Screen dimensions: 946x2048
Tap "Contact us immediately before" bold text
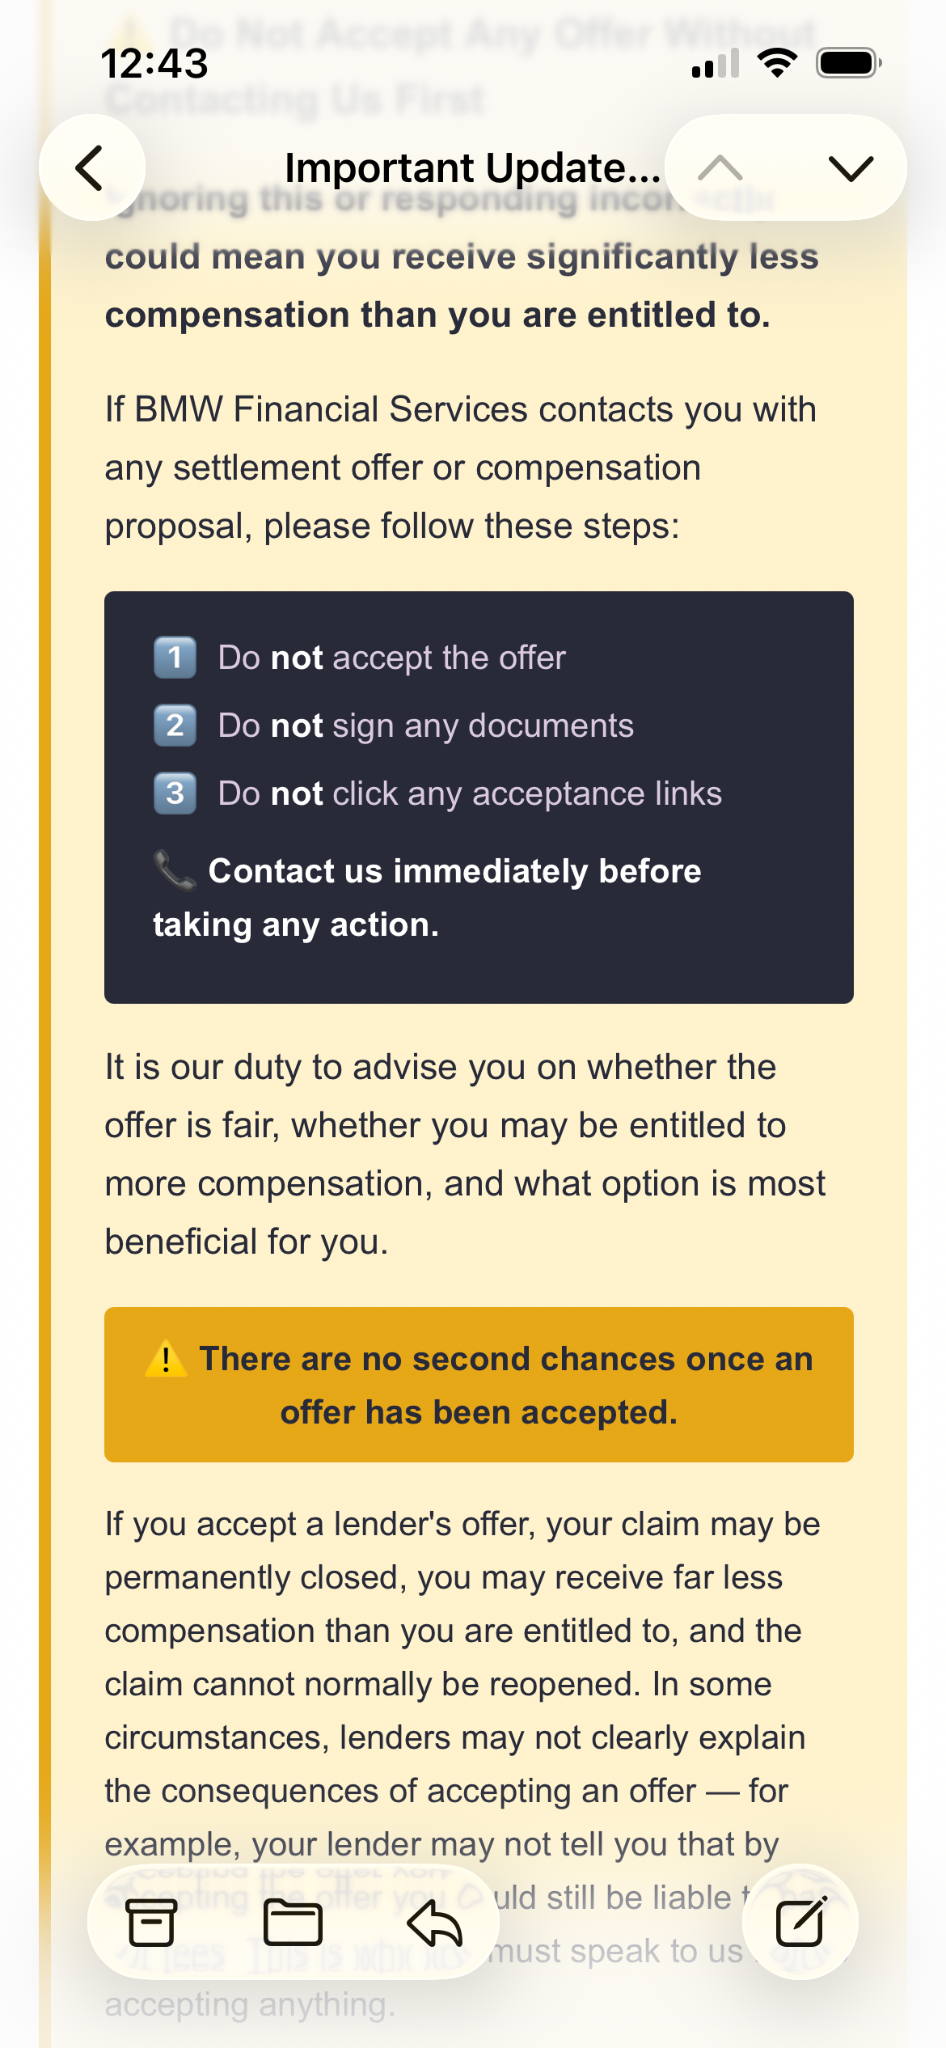[x=454, y=871]
